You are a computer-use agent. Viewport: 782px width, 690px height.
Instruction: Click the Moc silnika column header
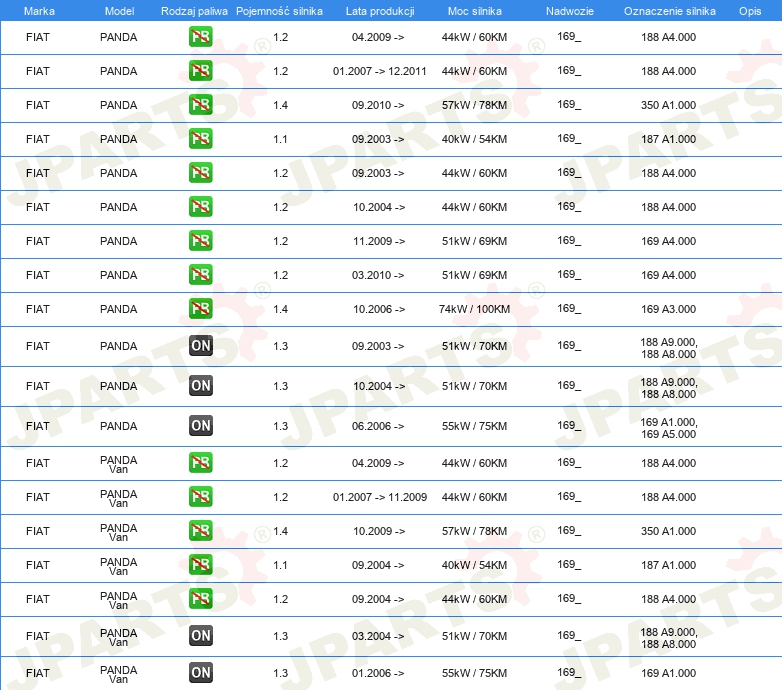[475, 11]
